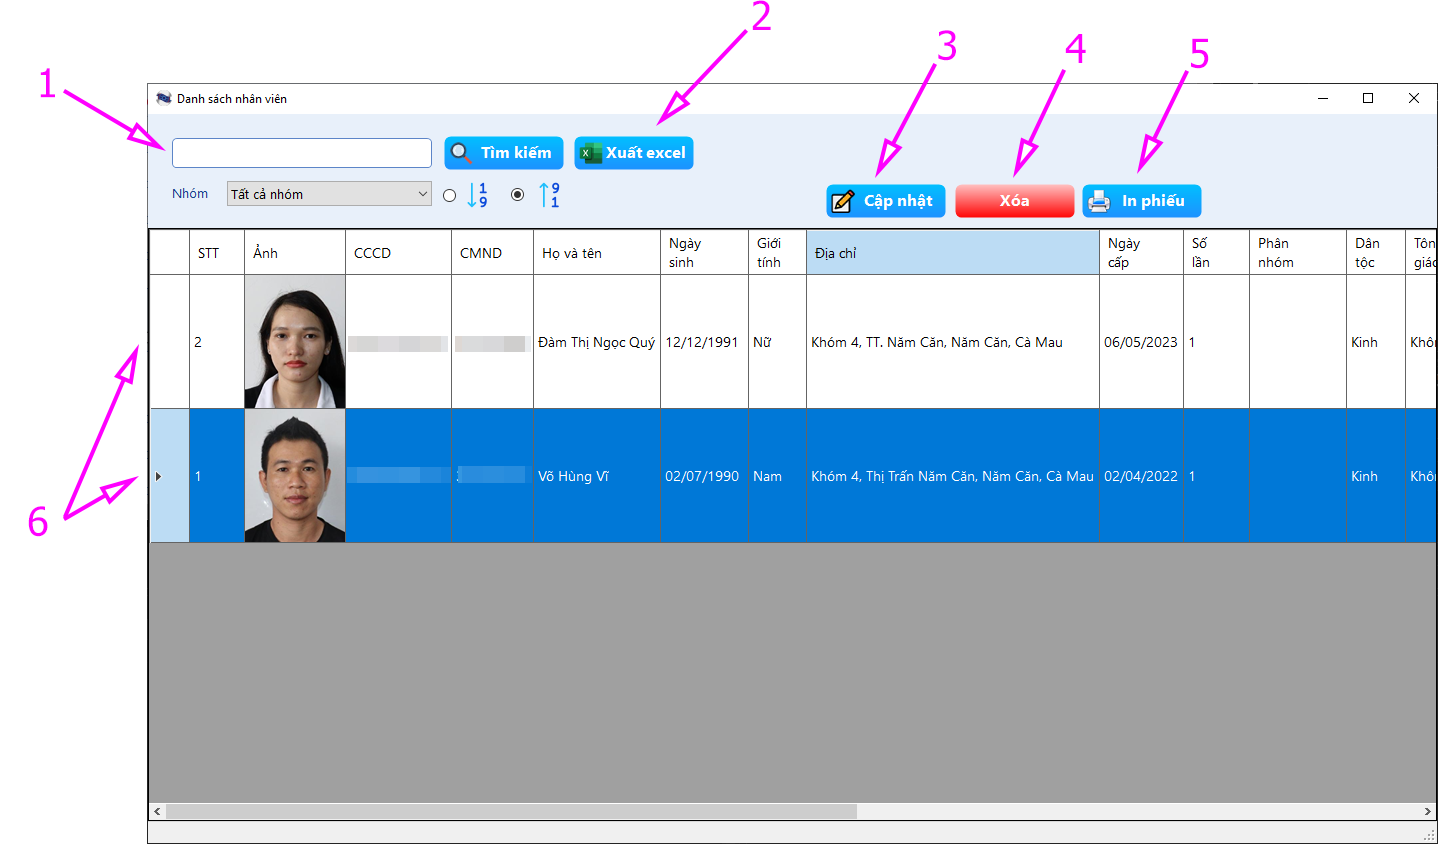Screen dimensions: 1438x844
Task: Select Đàm Thị Ngọc Quý's photo thumbnail
Action: pyautogui.click(x=295, y=342)
